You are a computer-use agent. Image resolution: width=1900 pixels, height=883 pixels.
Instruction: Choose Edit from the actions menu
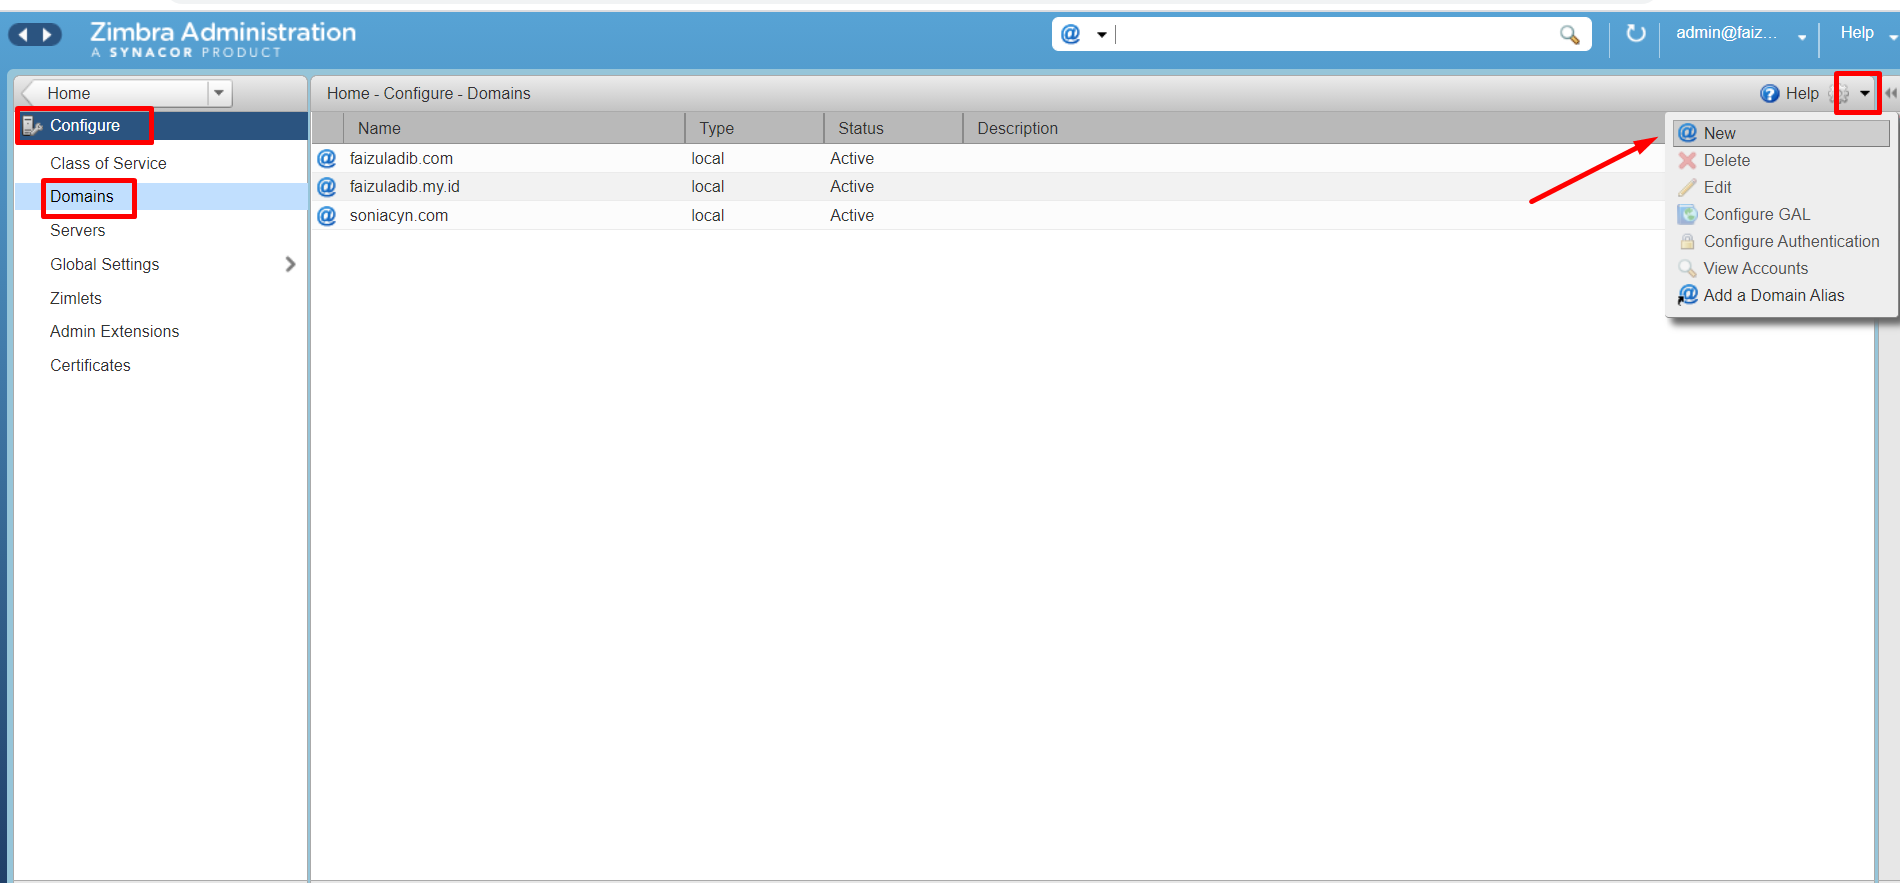tap(1781, 187)
